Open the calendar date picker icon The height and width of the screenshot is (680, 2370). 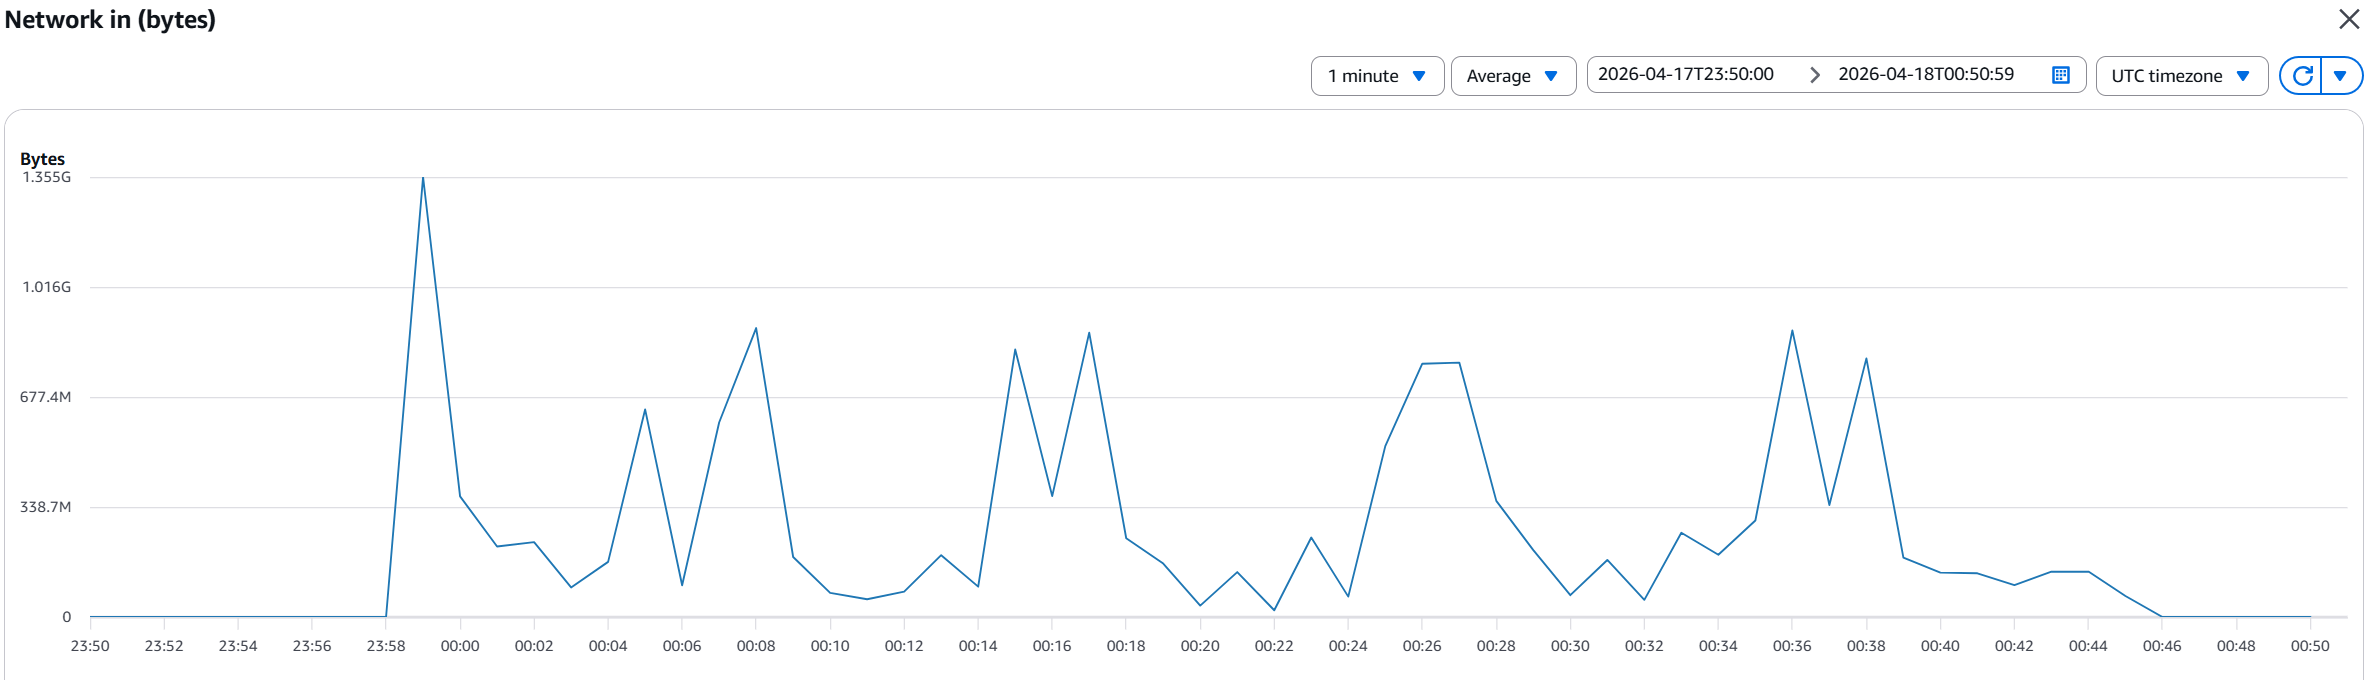coord(2060,75)
